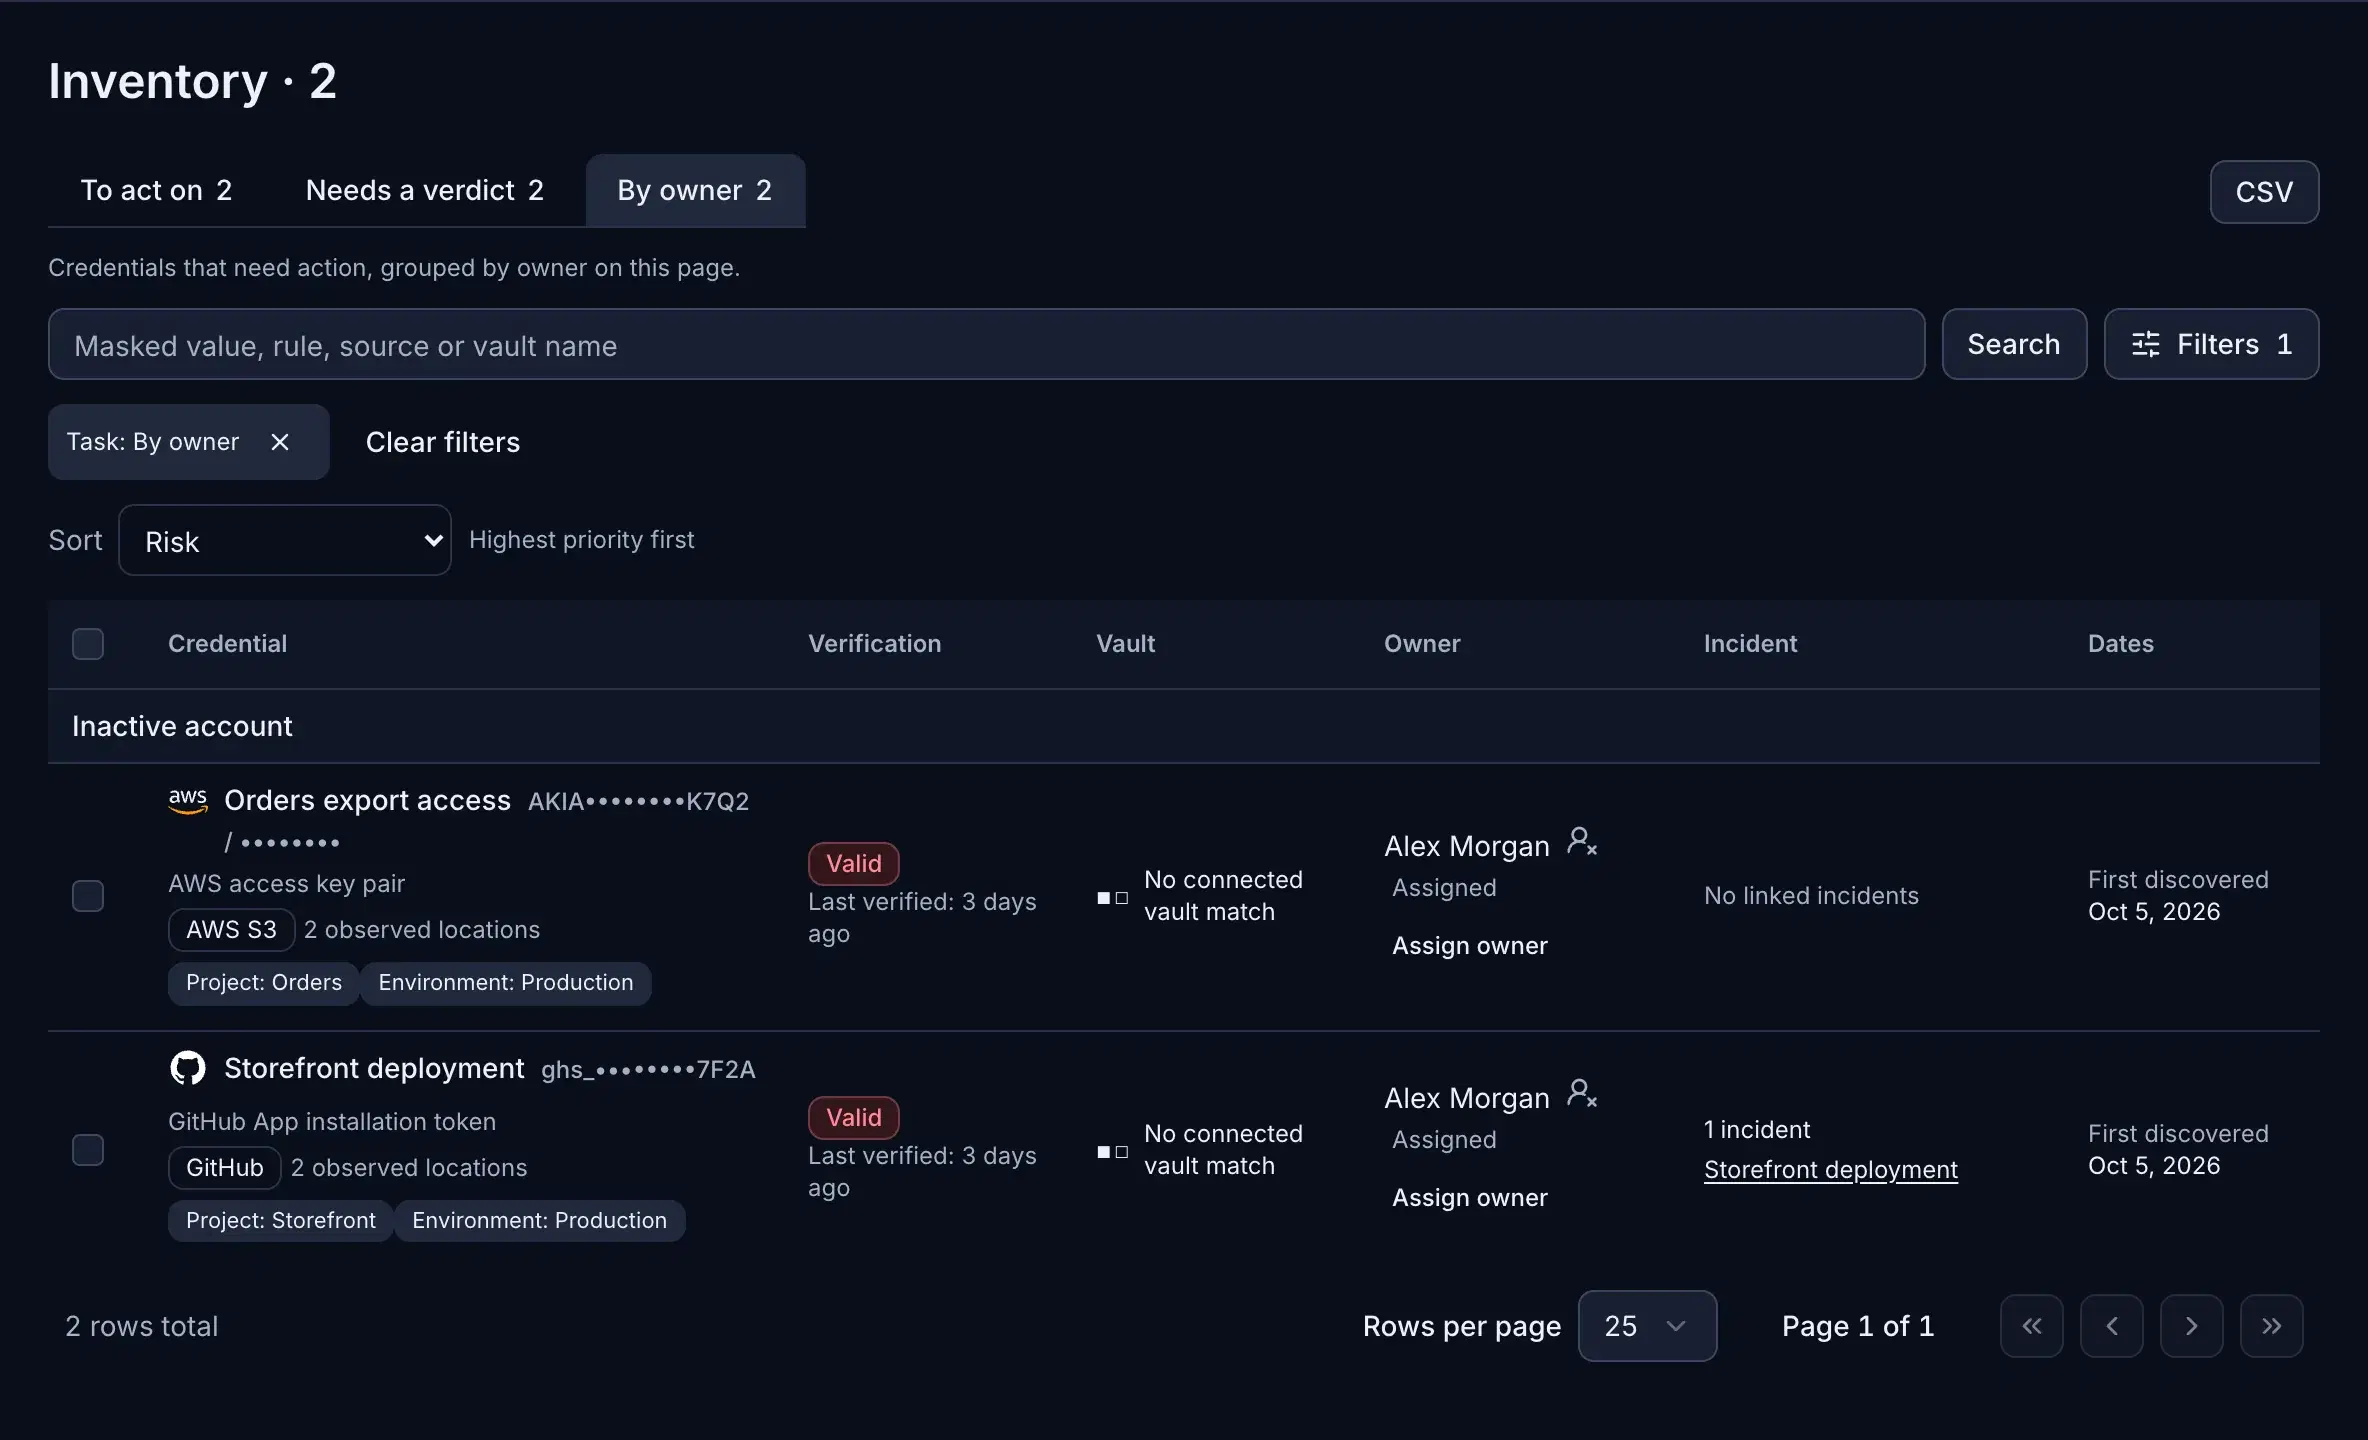The image size is (2368, 1440).
Task: Click the Project: Orders tag
Action: click(x=264, y=983)
